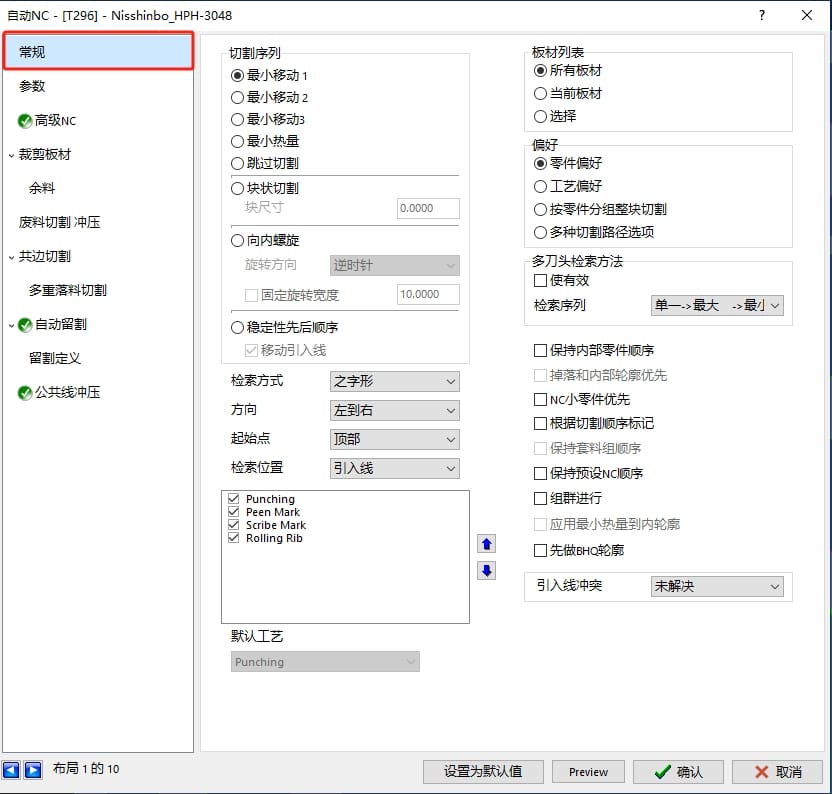This screenshot has height=794, width=832.
Task: Click the 设置为默认值 button
Action: point(483,772)
